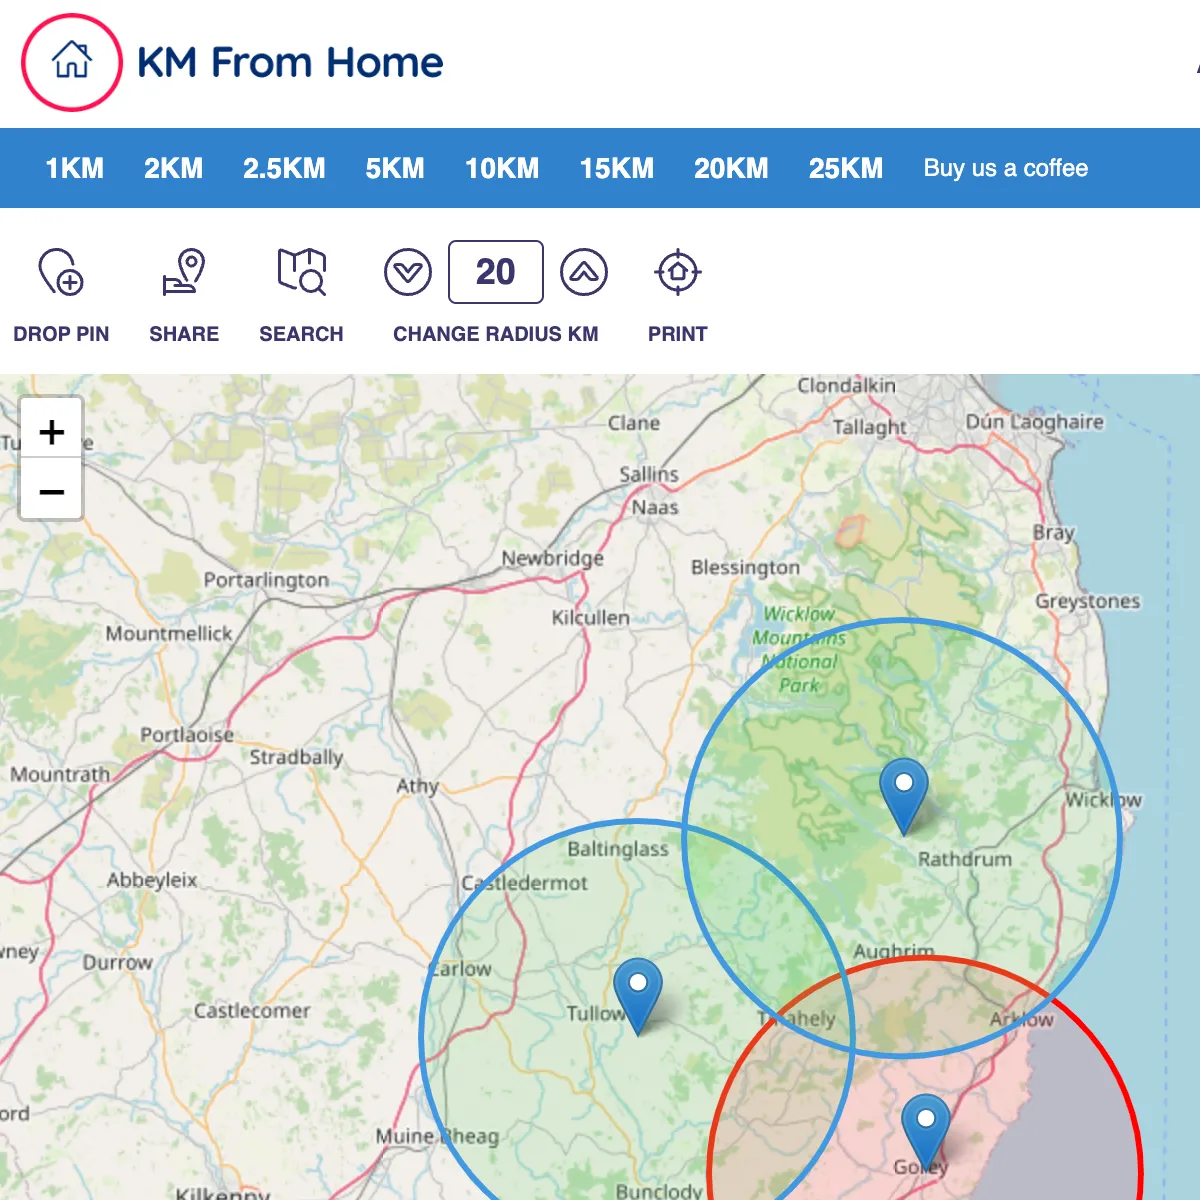Zoom out on the map
This screenshot has width=1200, height=1200.
[x=51, y=491]
